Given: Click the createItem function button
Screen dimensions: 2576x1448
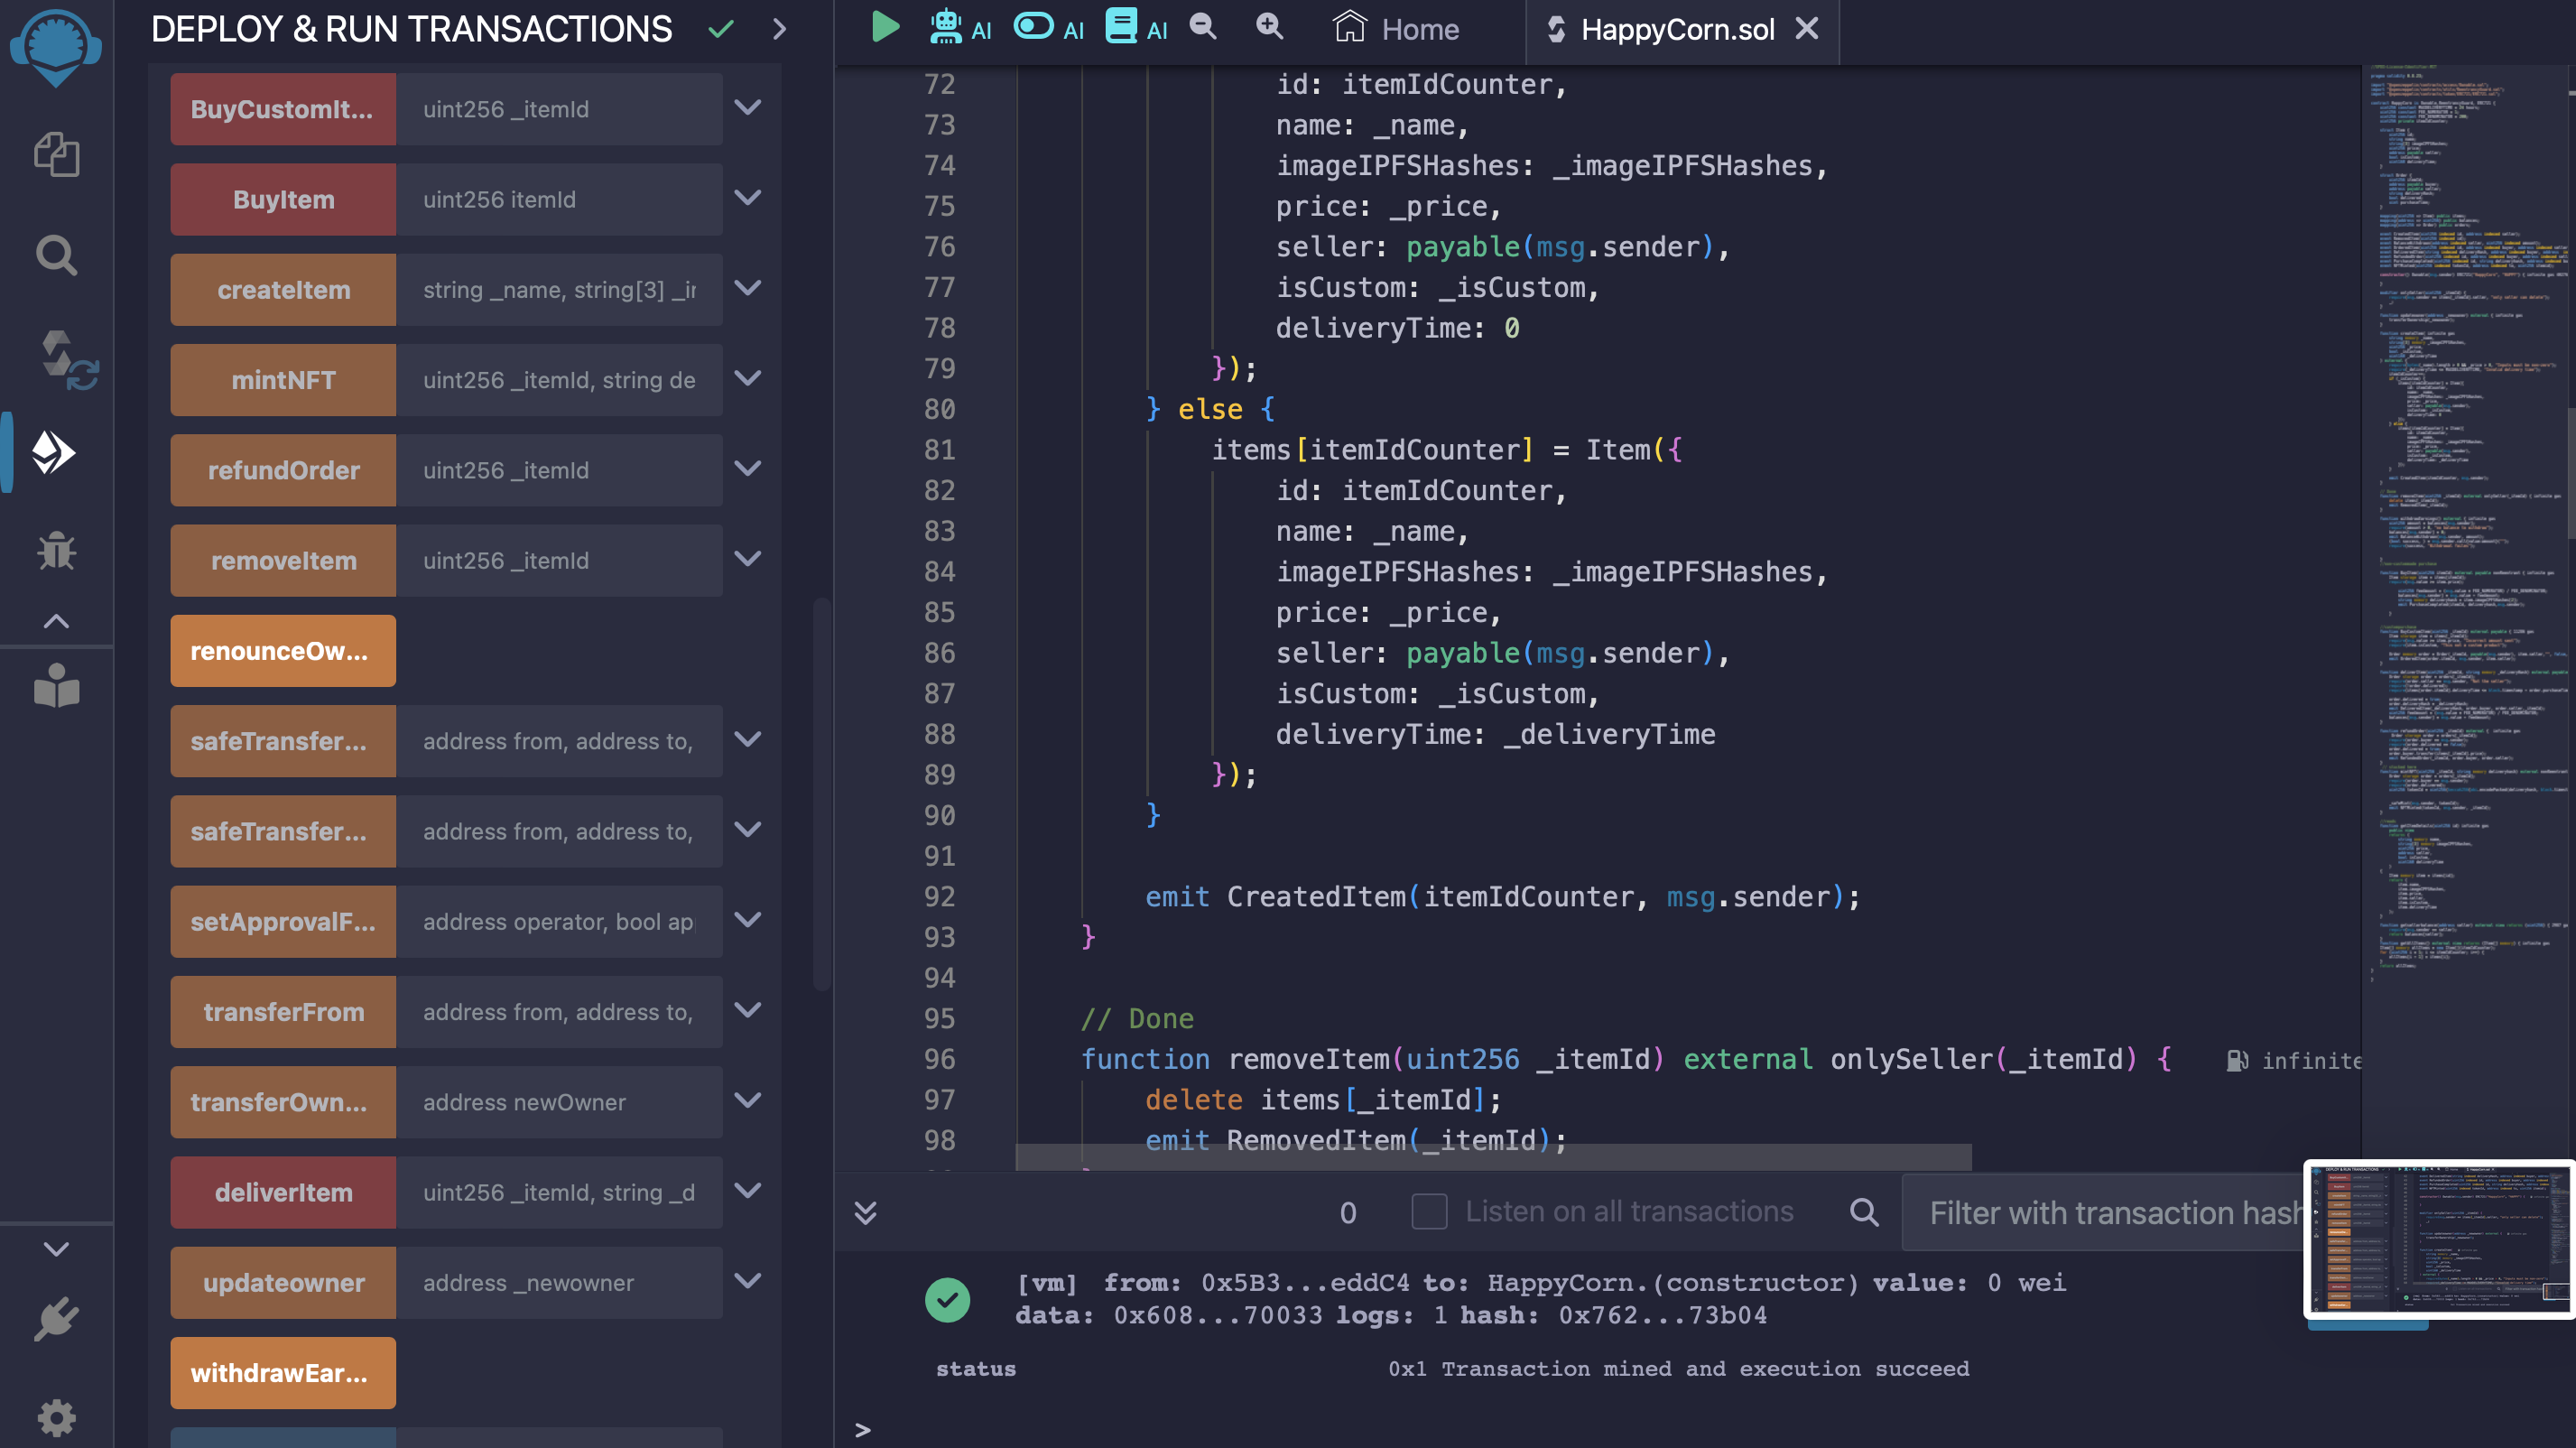Looking at the screenshot, I should click(x=283, y=289).
